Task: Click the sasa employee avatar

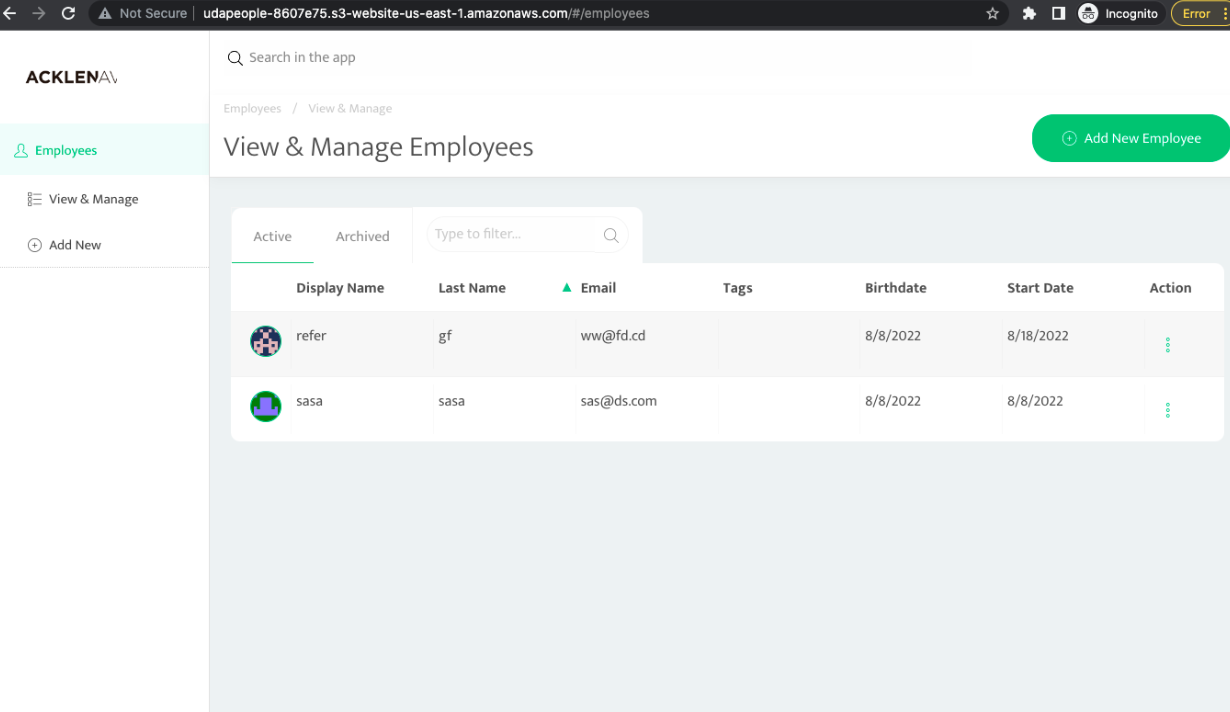Action: pos(265,406)
